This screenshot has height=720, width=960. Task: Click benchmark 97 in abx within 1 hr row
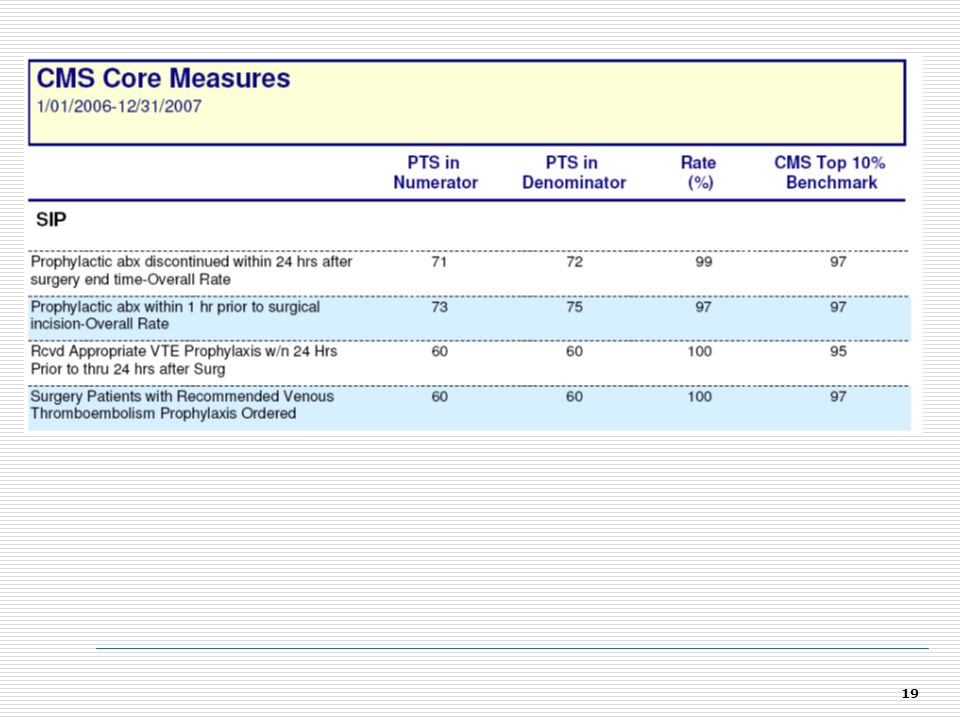click(x=838, y=307)
